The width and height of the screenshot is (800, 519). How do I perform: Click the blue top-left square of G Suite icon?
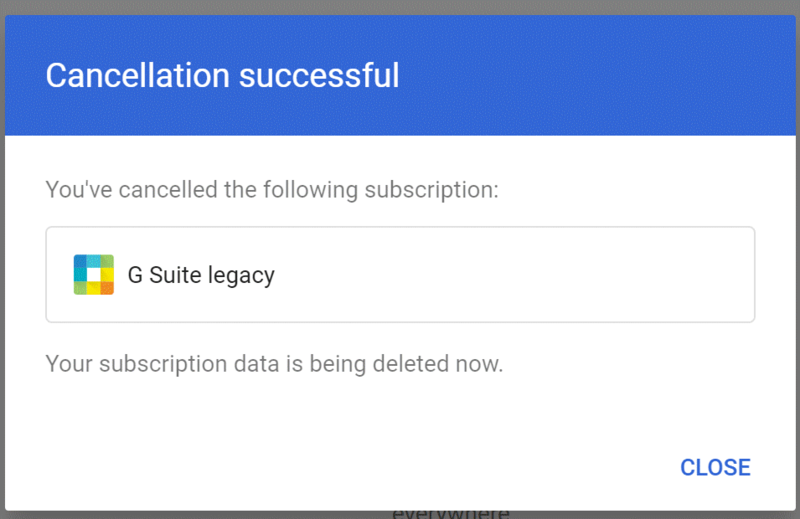tap(80, 261)
